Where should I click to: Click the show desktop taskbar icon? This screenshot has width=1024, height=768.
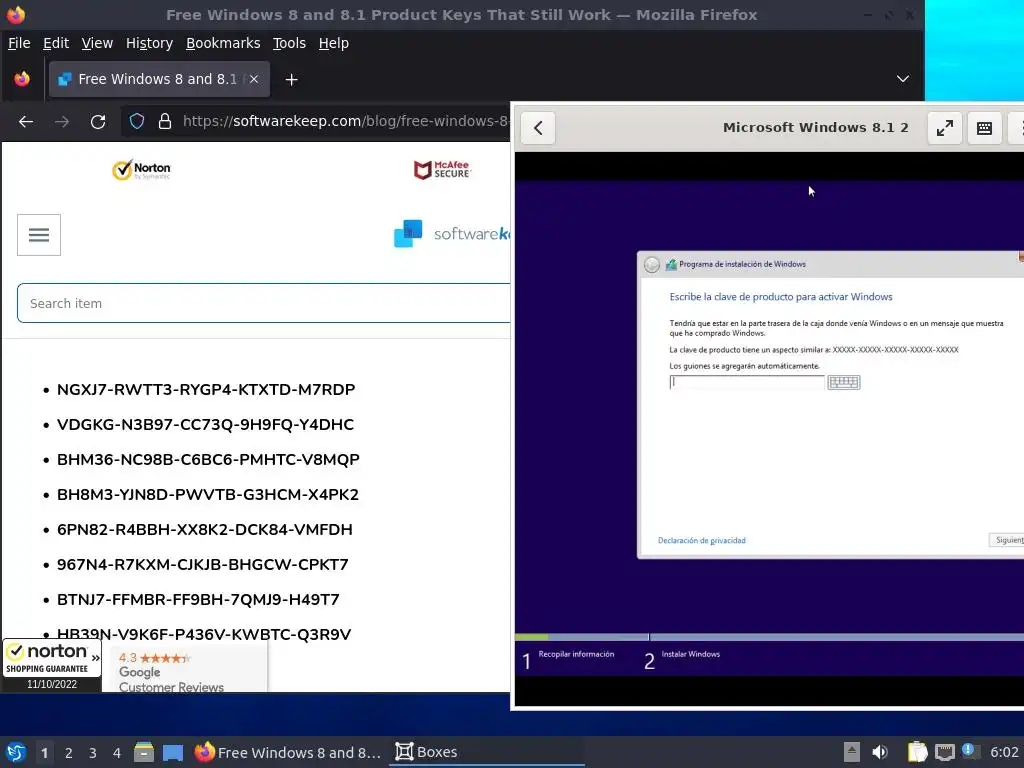(x=173, y=752)
